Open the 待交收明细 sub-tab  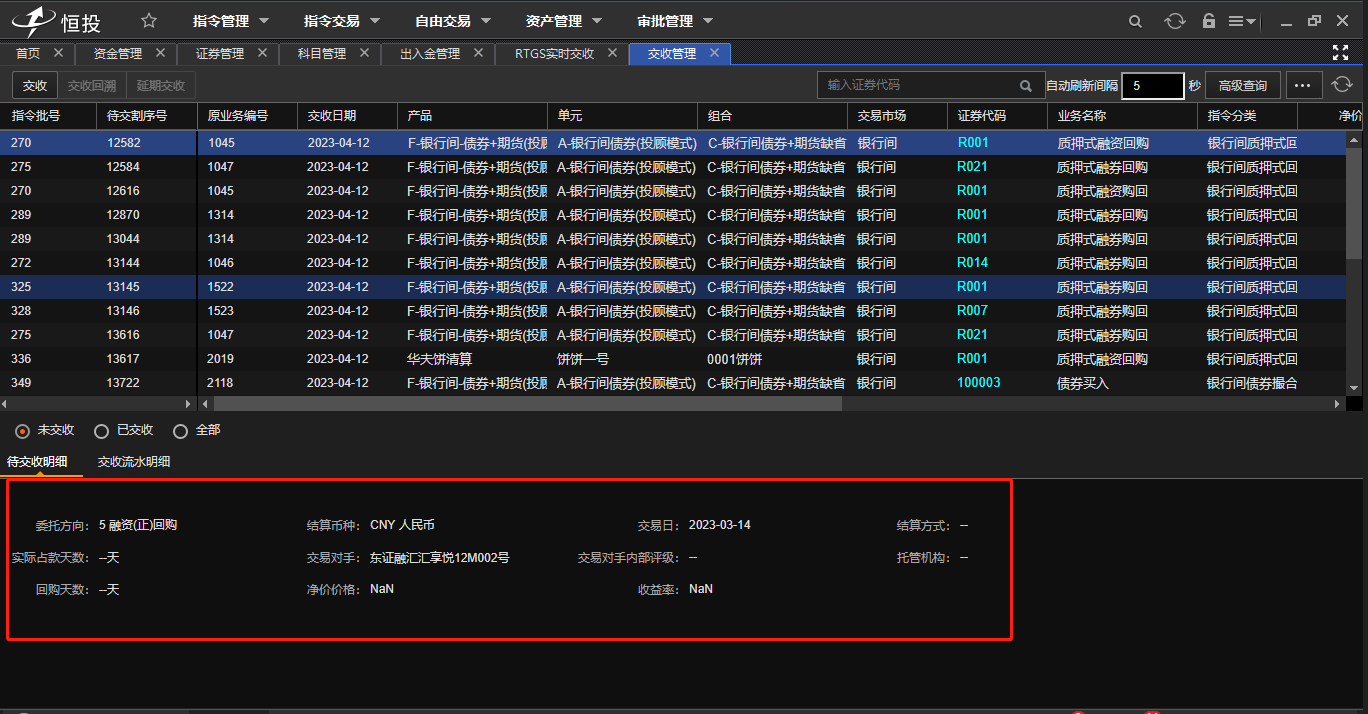37,462
